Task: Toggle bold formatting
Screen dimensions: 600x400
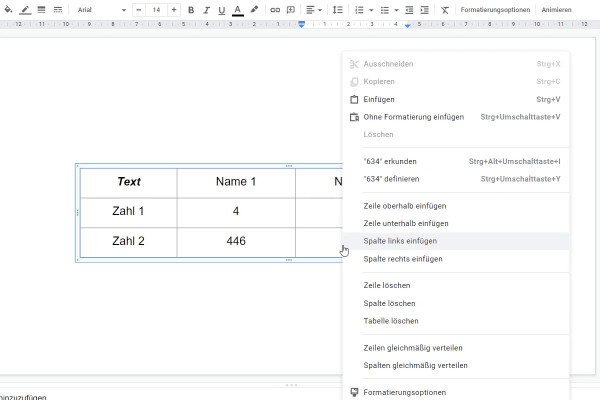Action: point(191,10)
